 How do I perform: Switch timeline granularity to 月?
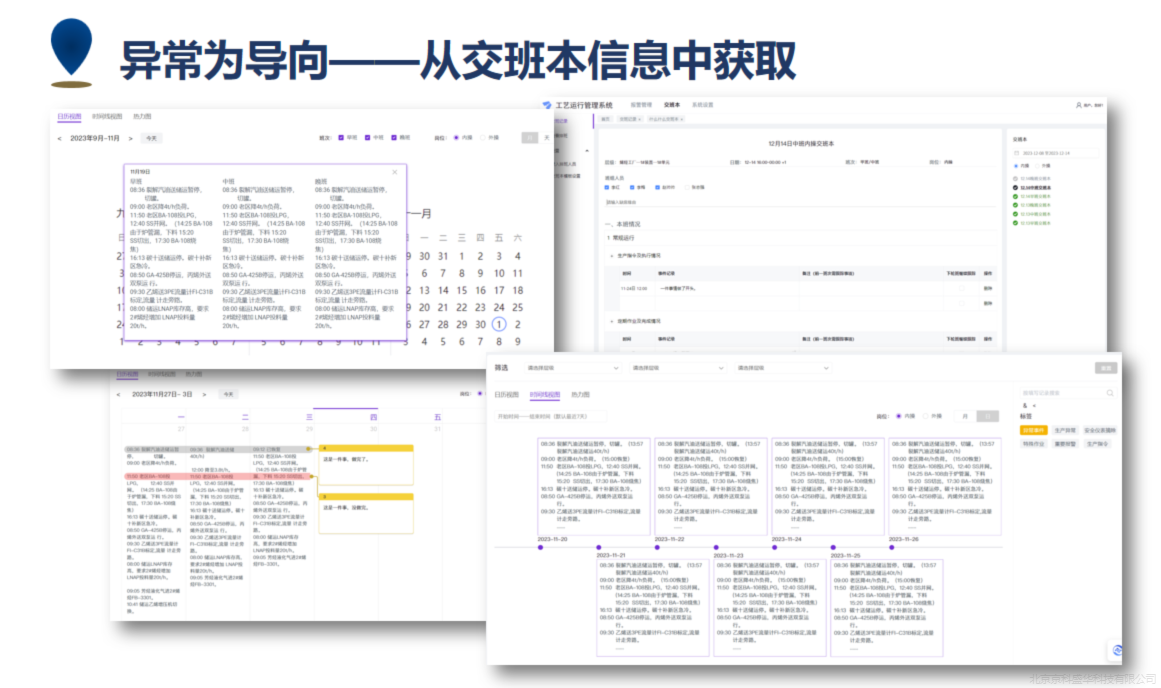click(x=965, y=416)
